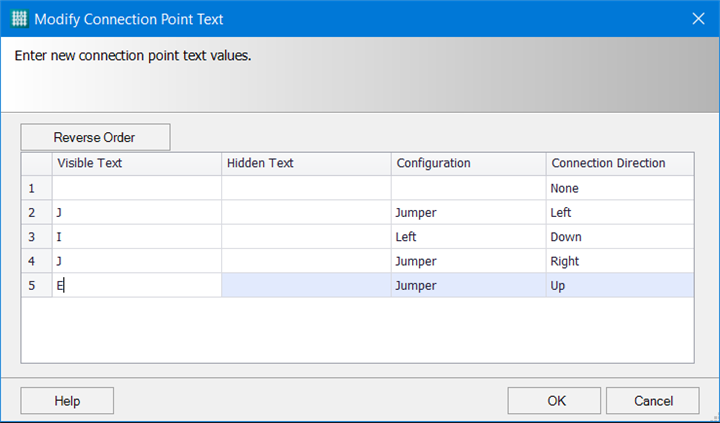Open Connection Direction cell showing Up
Image resolution: width=720 pixels, height=423 pixels.
pos(619,285)
